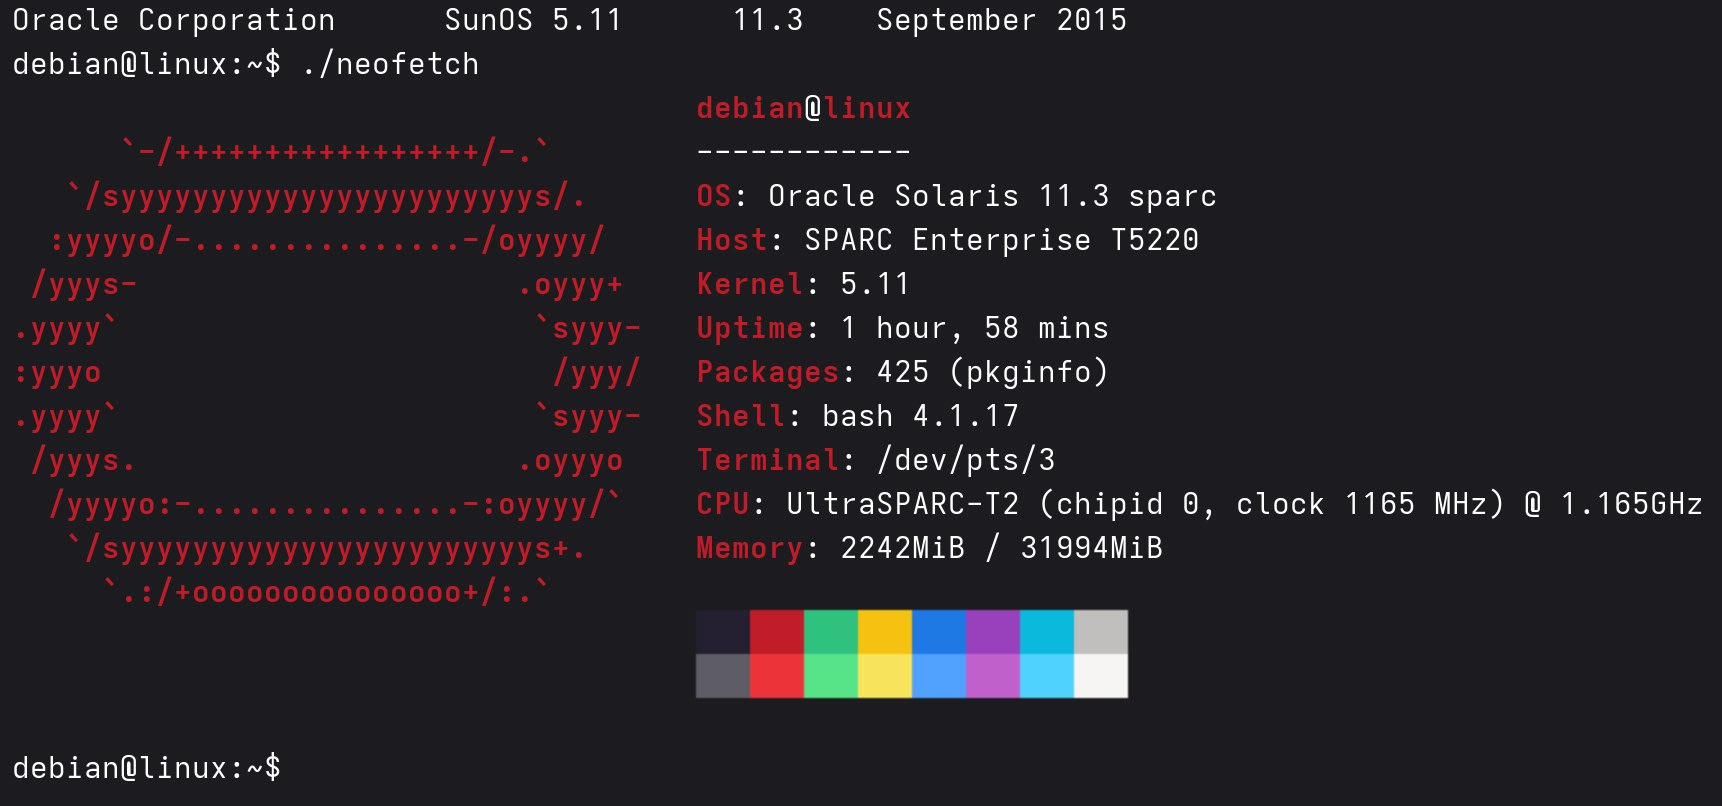Click the dark black color block

click(x=723, y=632)
